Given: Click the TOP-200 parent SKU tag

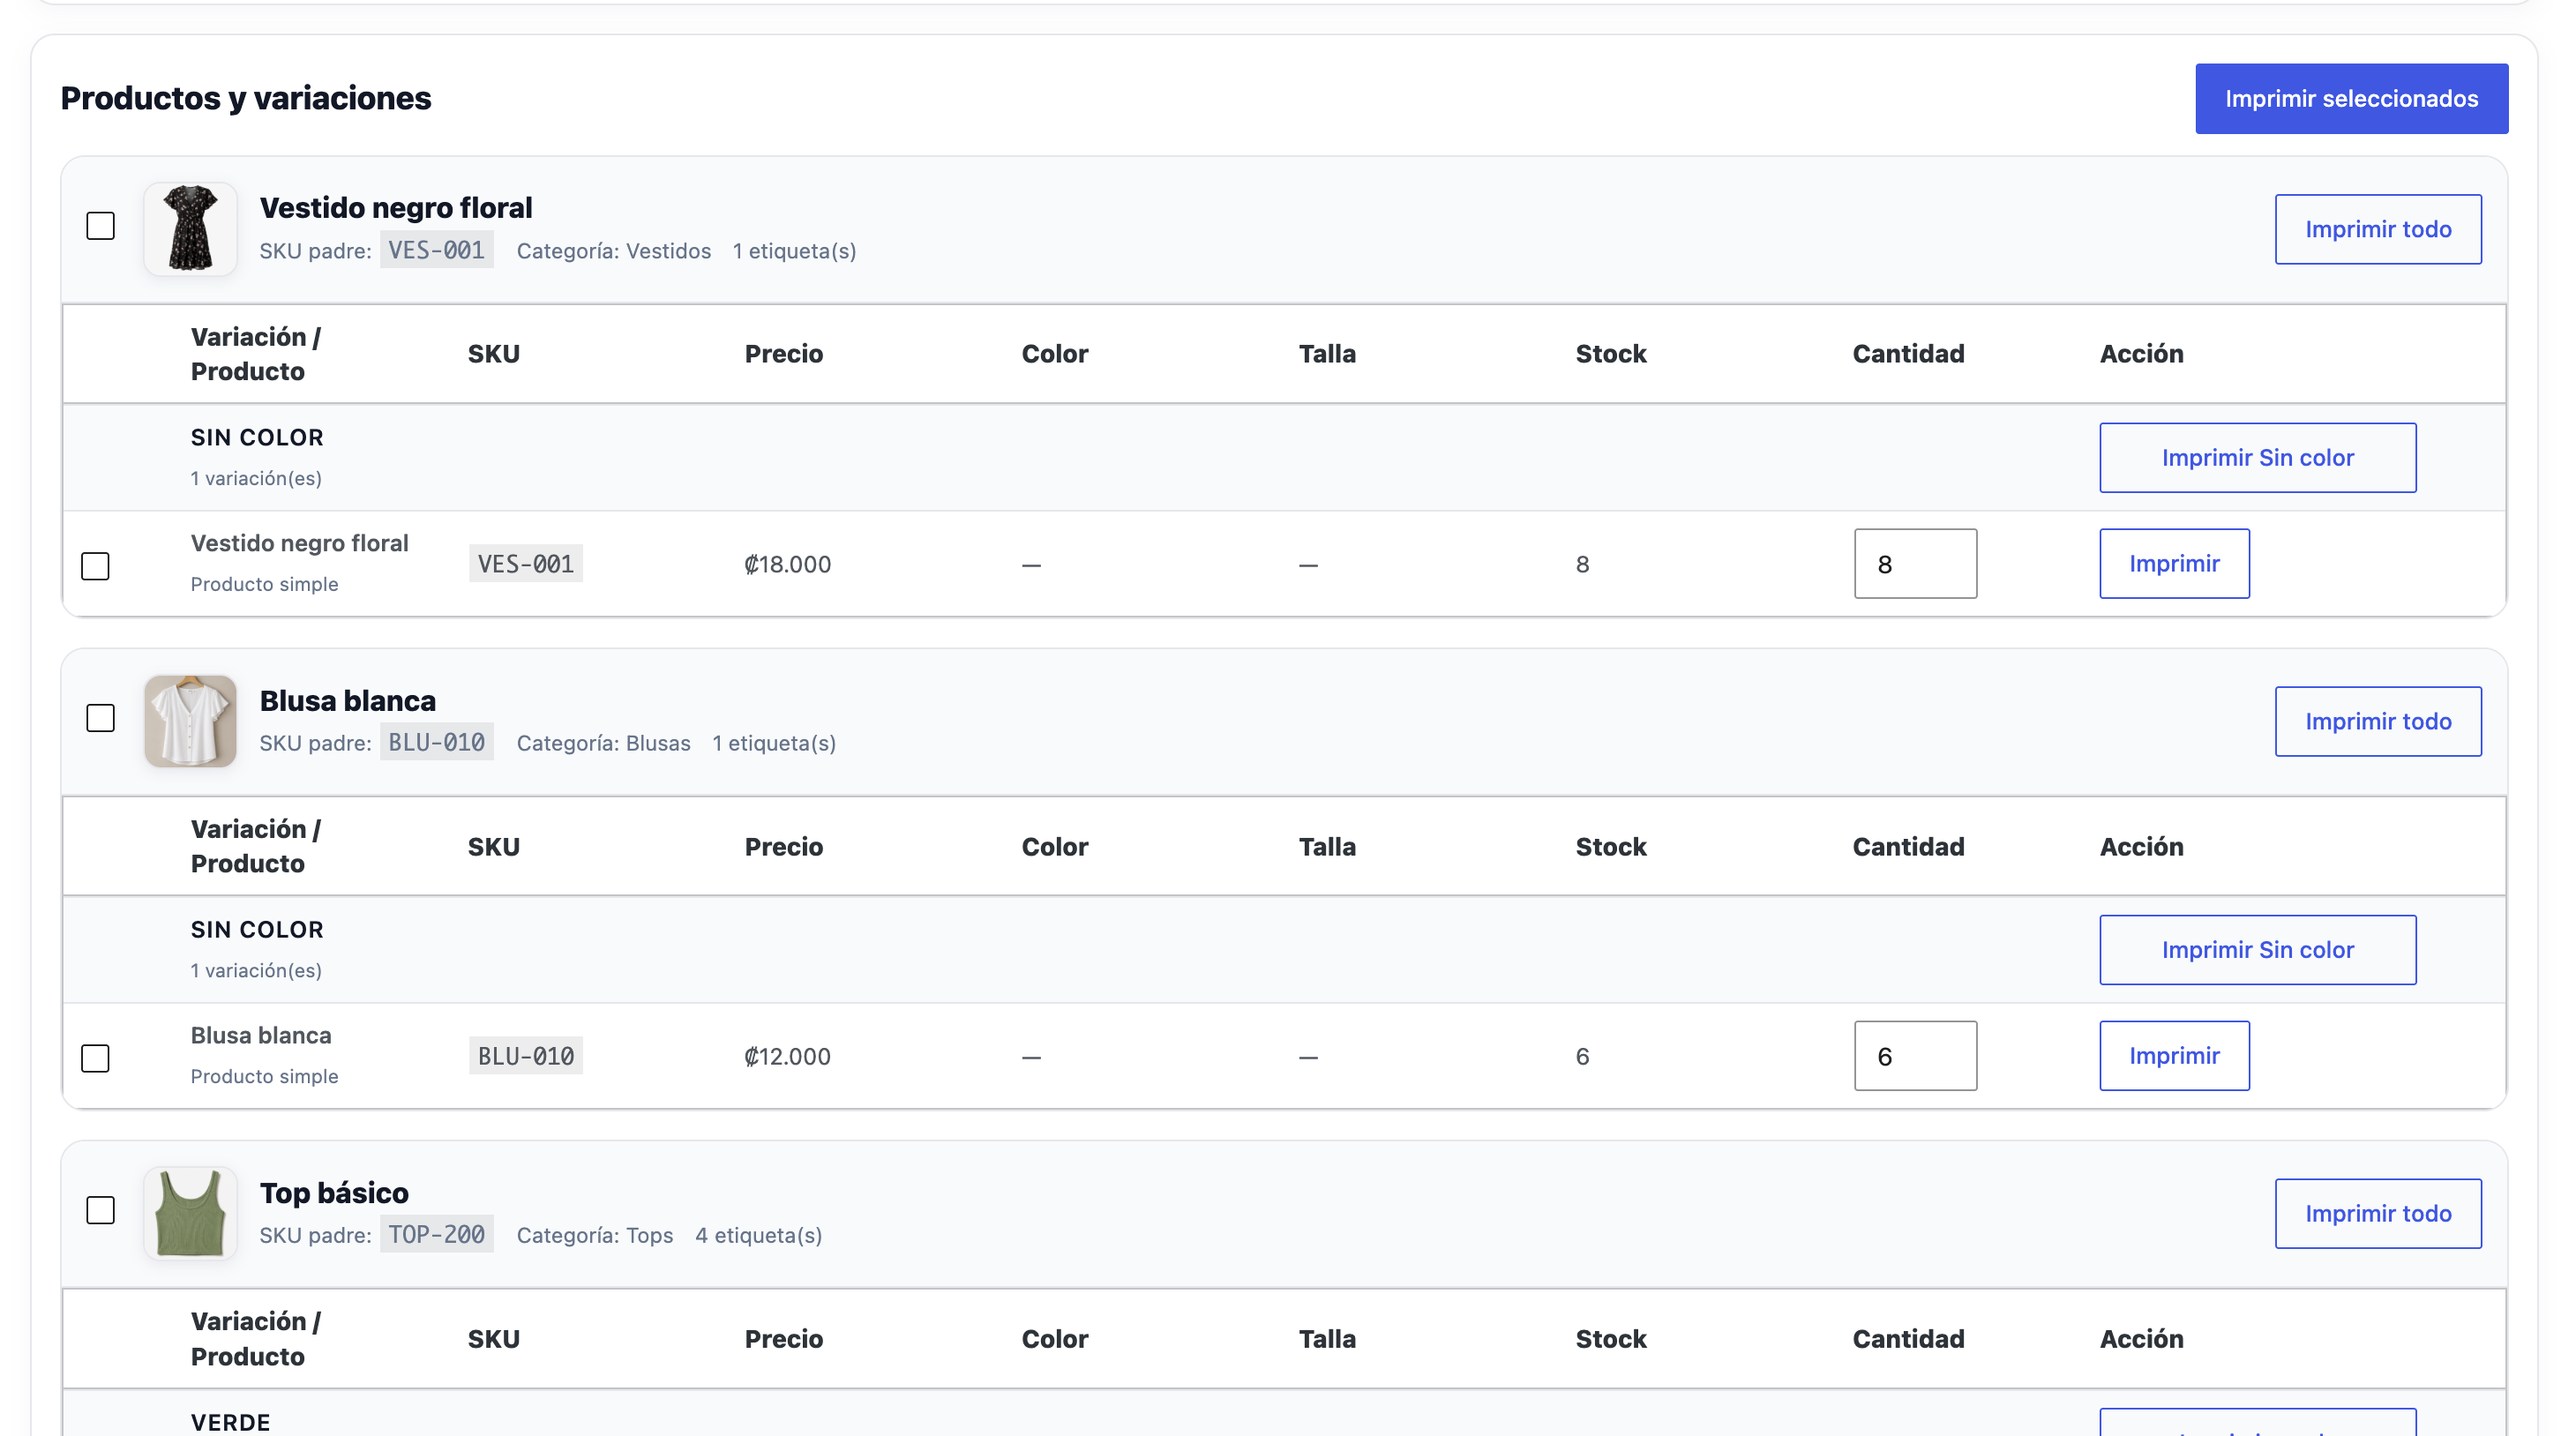Looking at the screenshot, I should pyautogui.click(x=436, y=1234).
